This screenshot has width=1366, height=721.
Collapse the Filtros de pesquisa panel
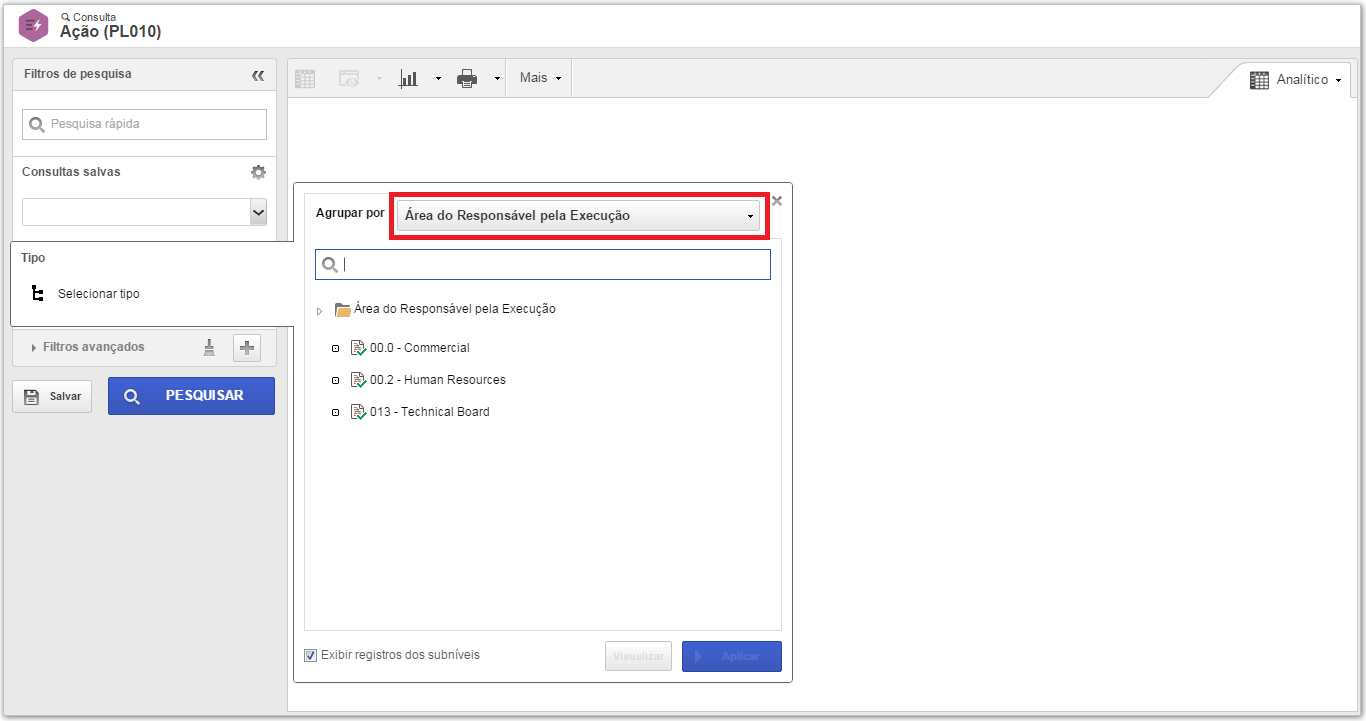[x=258, y=75]
